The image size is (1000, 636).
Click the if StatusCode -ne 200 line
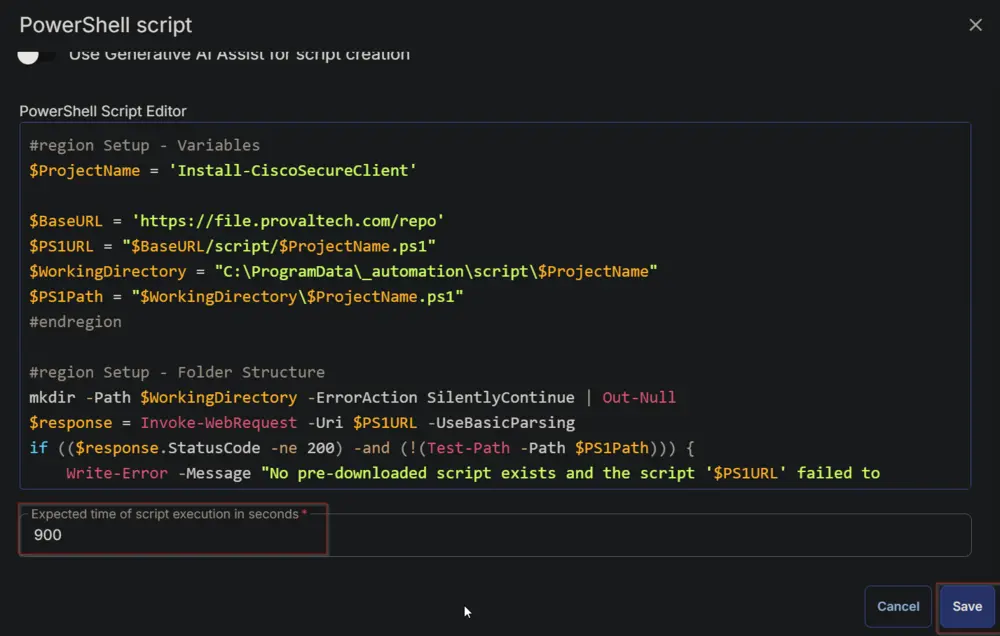(x=362, y=448)
